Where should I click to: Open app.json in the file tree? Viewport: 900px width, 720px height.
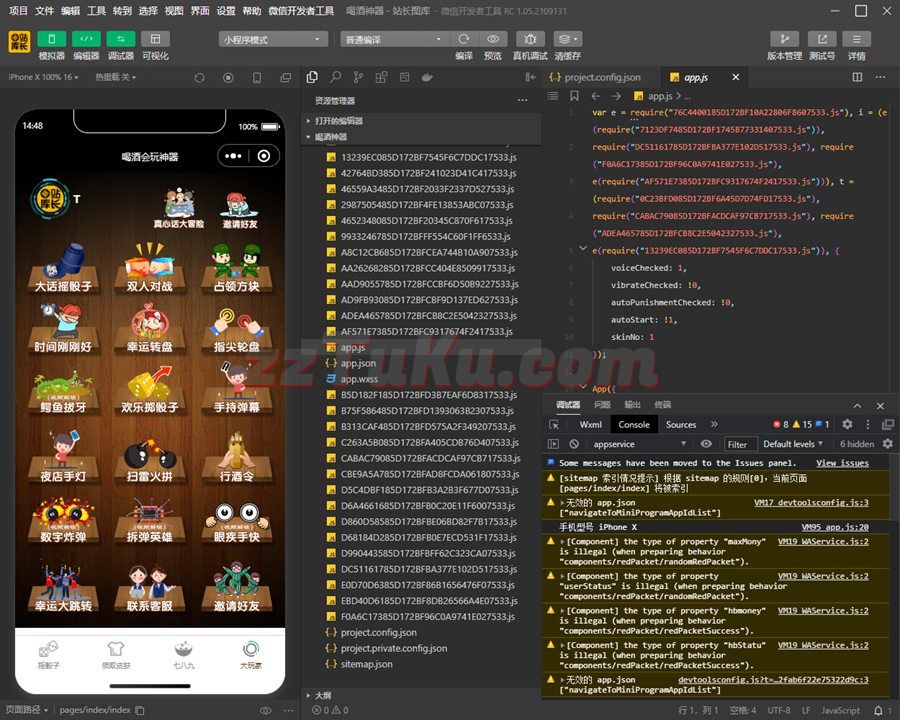pyautogui.click(x=358, y=363)
